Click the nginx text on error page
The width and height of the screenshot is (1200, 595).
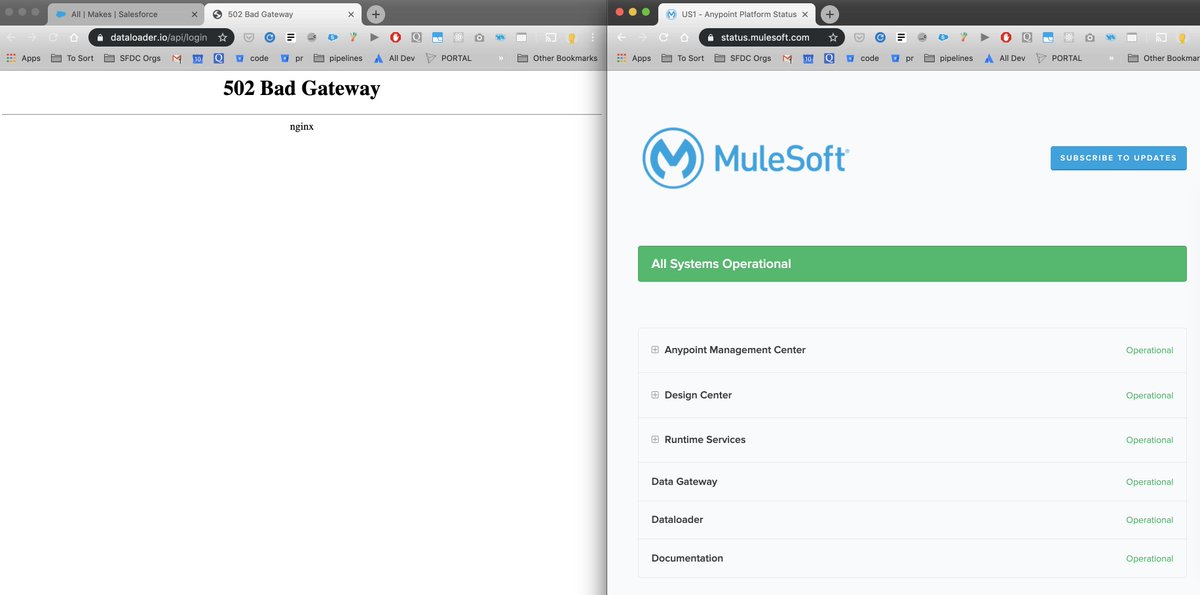click(301, 127)
